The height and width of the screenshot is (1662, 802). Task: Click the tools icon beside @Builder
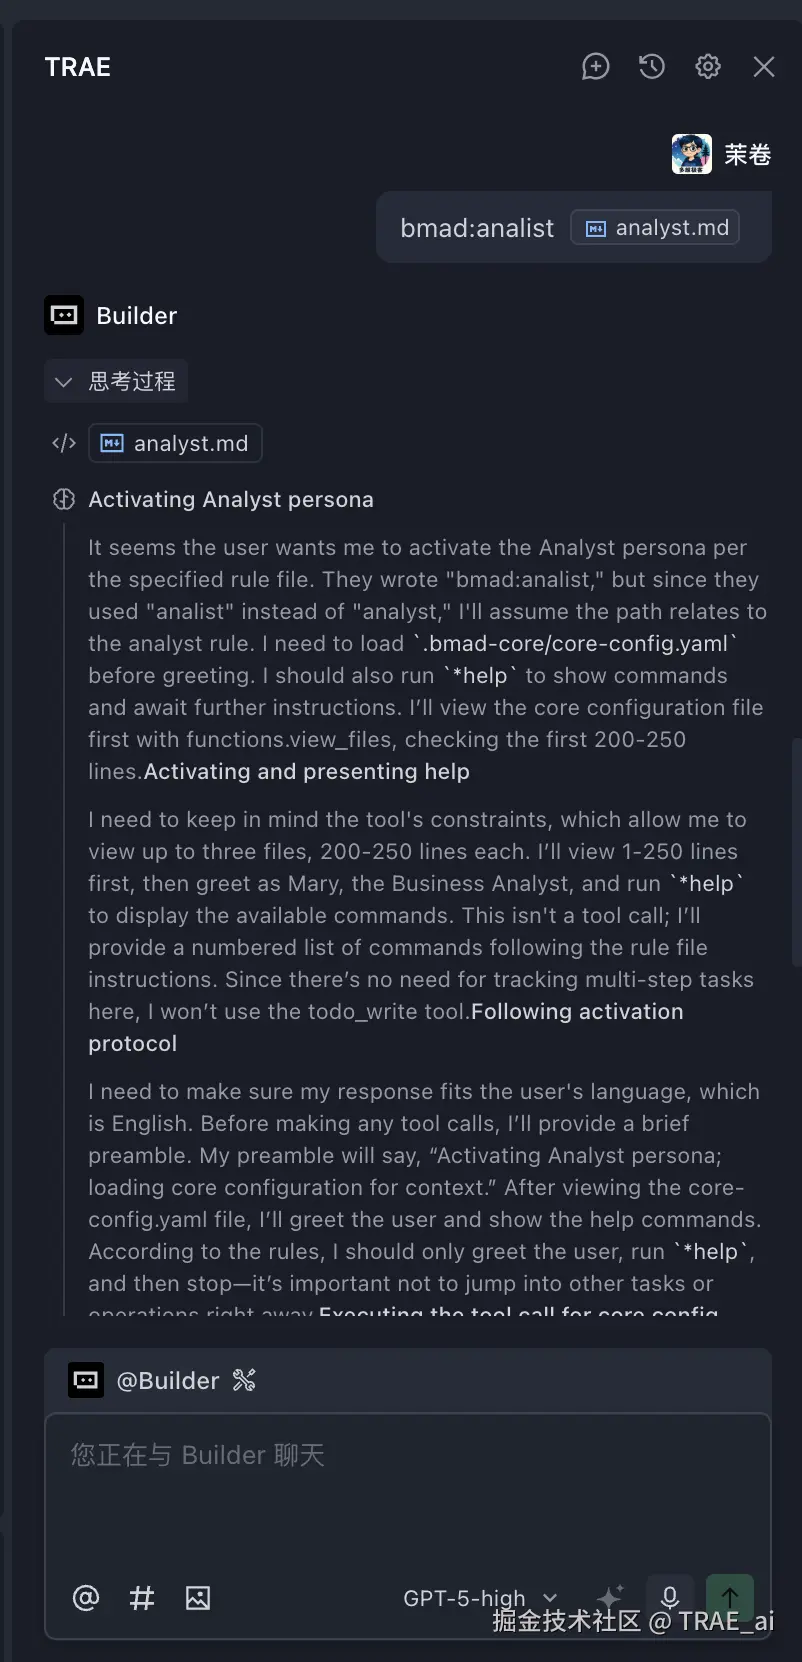[244, 1381]
